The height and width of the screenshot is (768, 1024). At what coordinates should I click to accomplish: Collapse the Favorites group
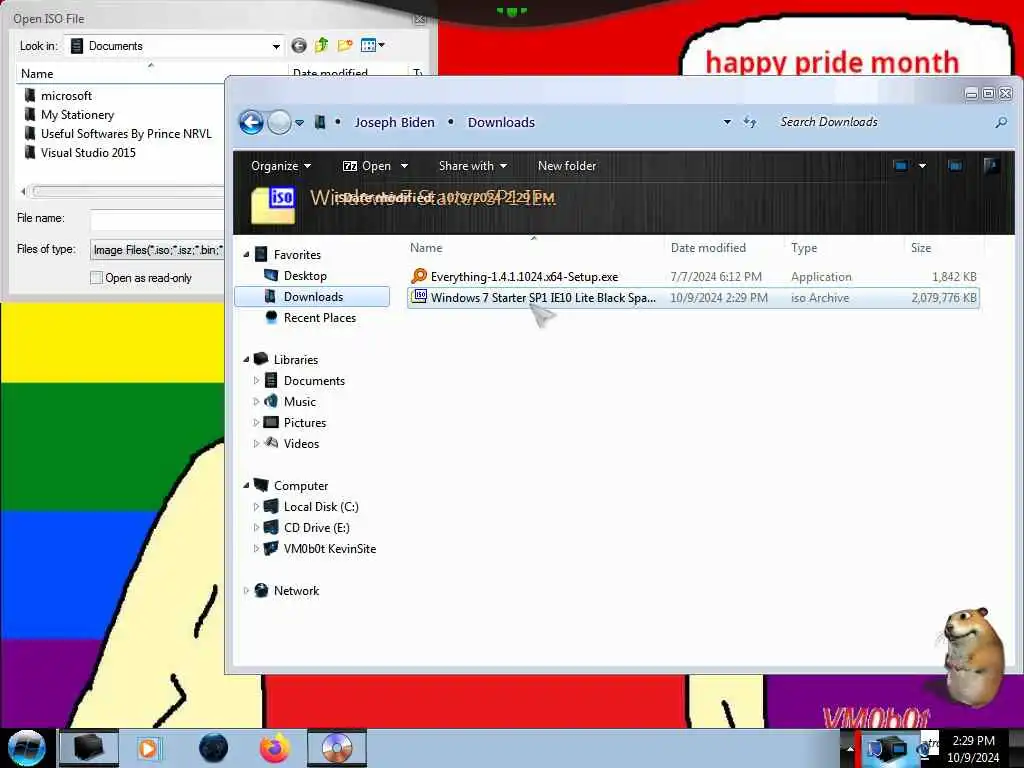pos(247,255)
